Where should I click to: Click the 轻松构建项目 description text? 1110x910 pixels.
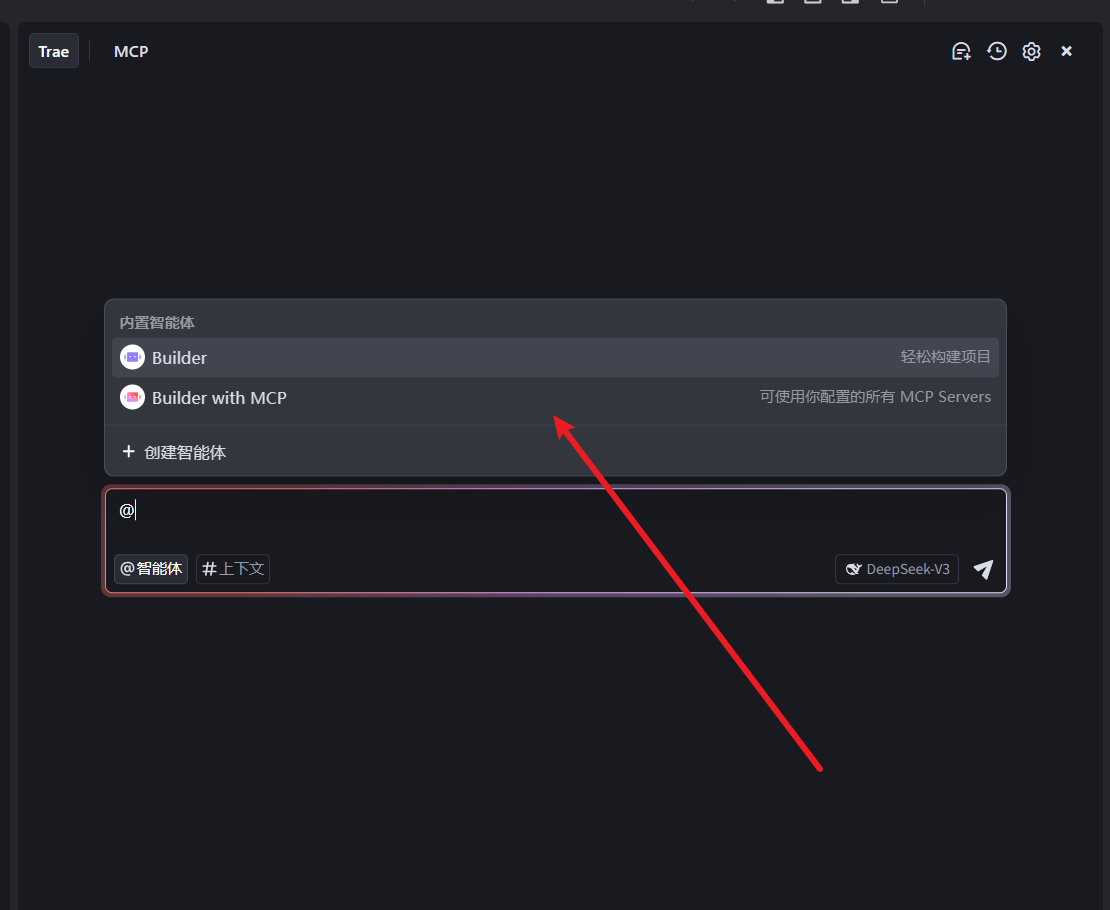point(945,357)
